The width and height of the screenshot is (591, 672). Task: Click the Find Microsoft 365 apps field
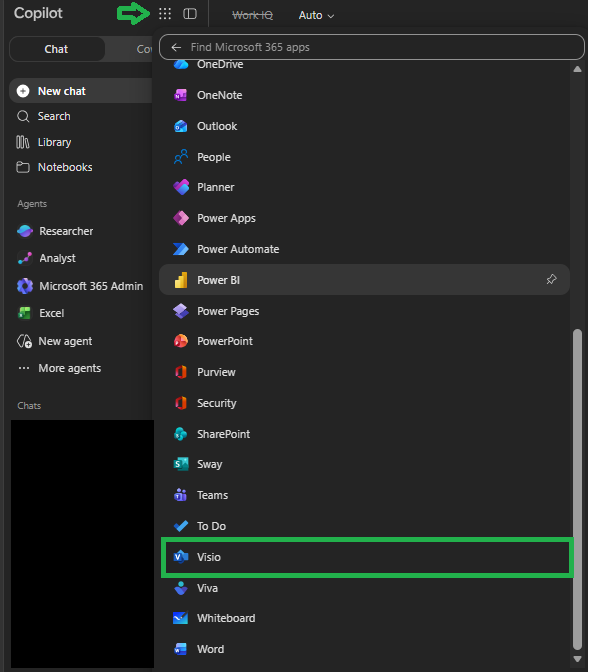click(x=372, y=47)
